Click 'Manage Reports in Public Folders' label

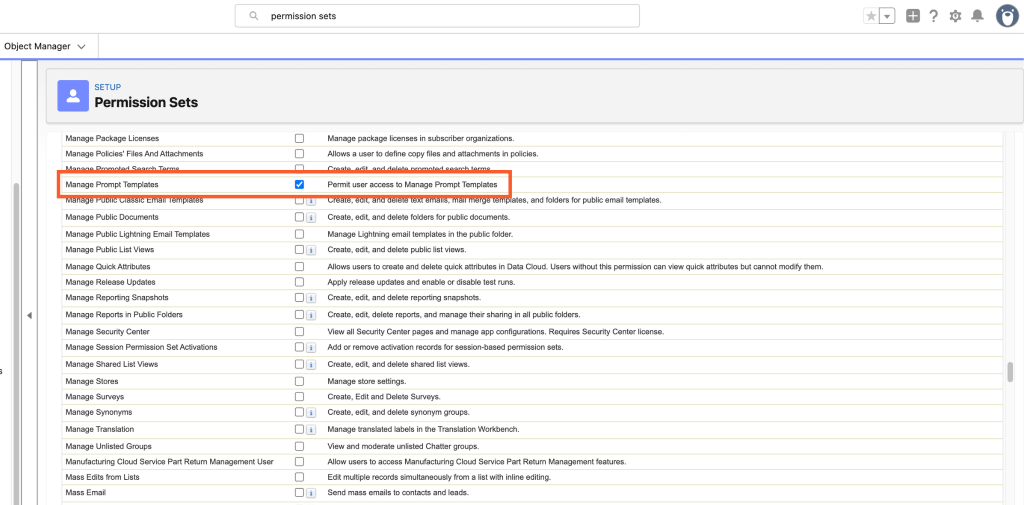click(x=124, y=315)
